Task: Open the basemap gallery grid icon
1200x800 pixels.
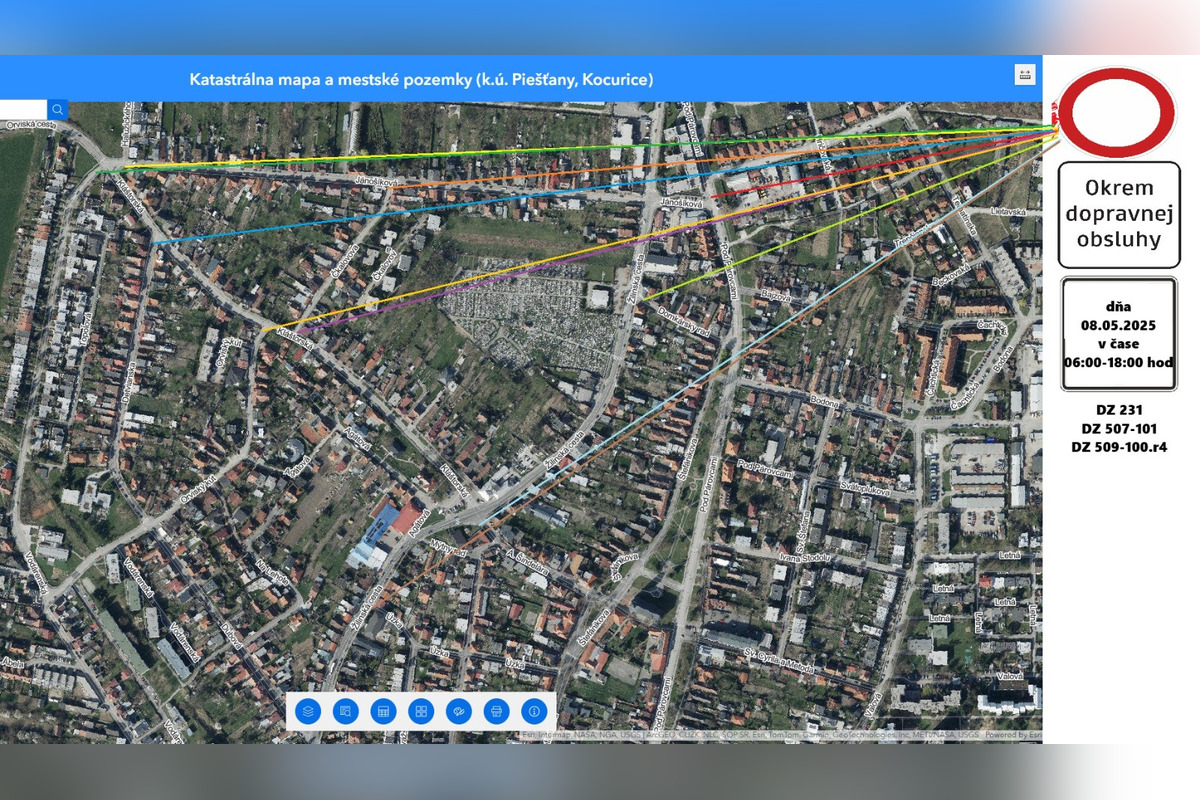Action: point(421,711)
